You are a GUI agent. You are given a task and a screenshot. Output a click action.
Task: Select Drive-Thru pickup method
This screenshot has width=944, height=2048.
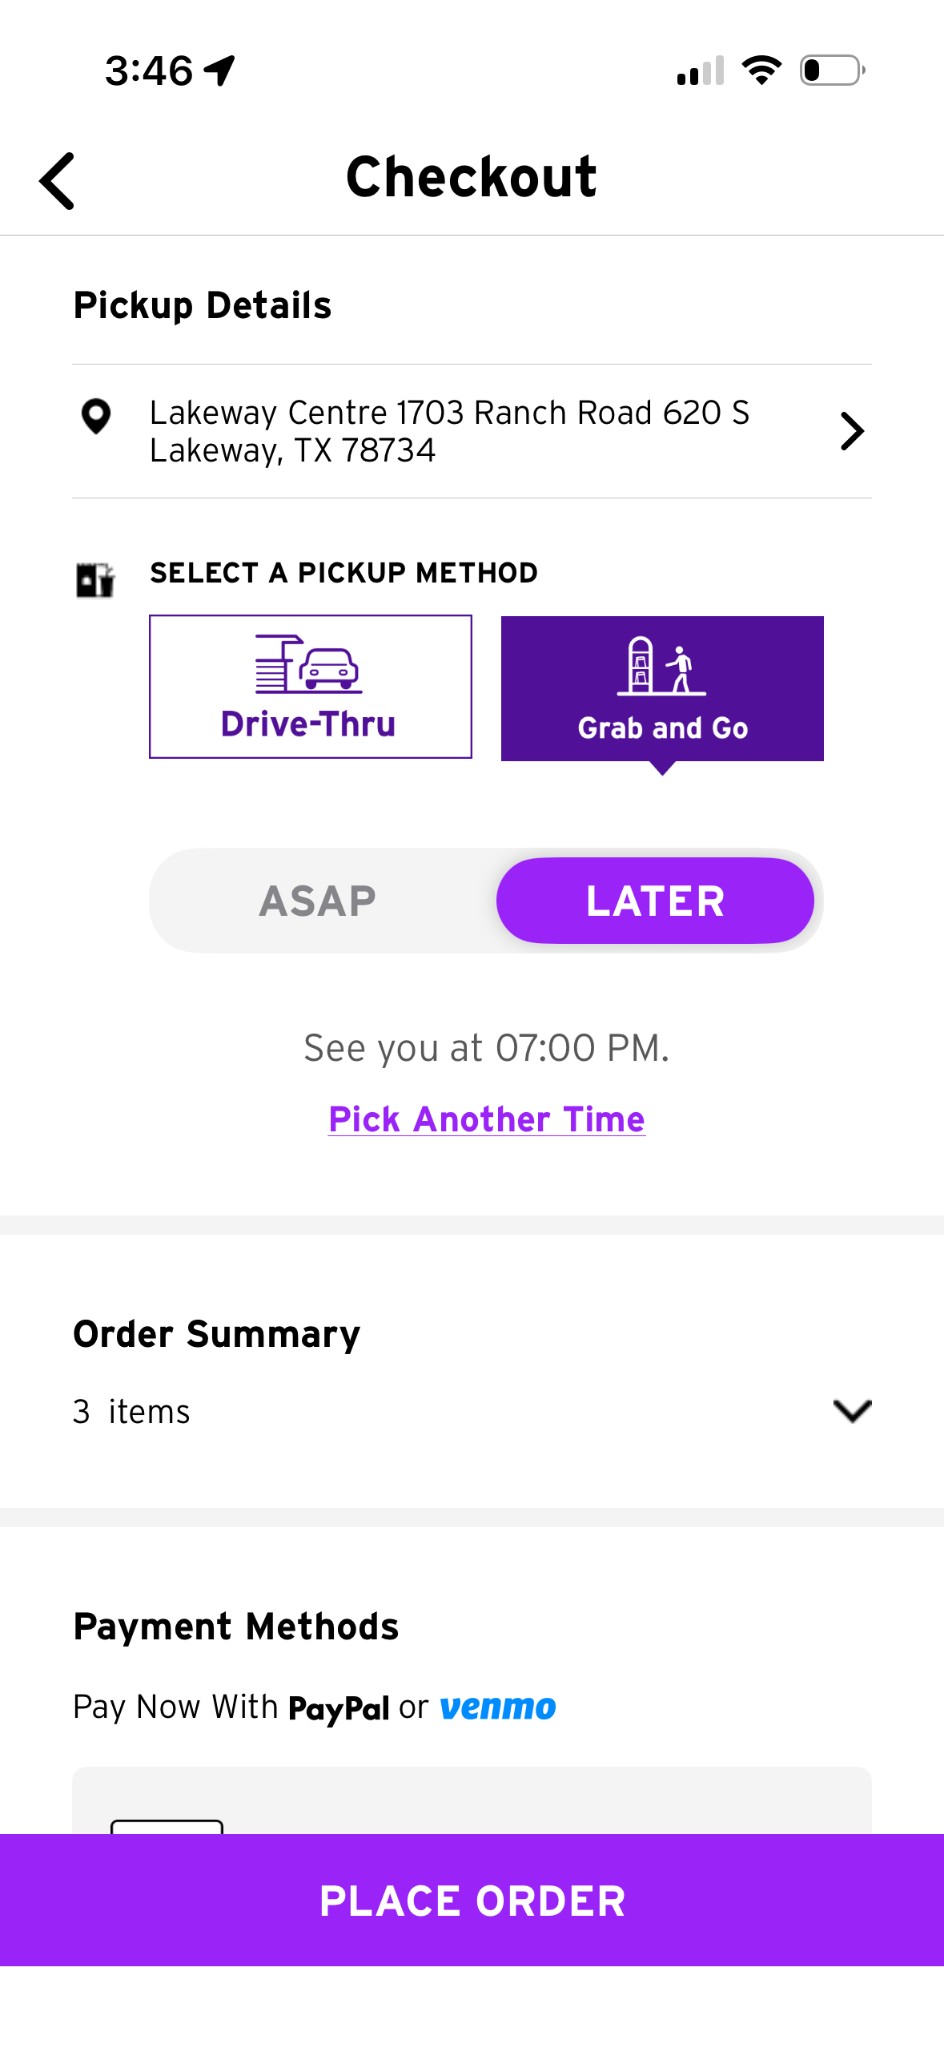310,687
